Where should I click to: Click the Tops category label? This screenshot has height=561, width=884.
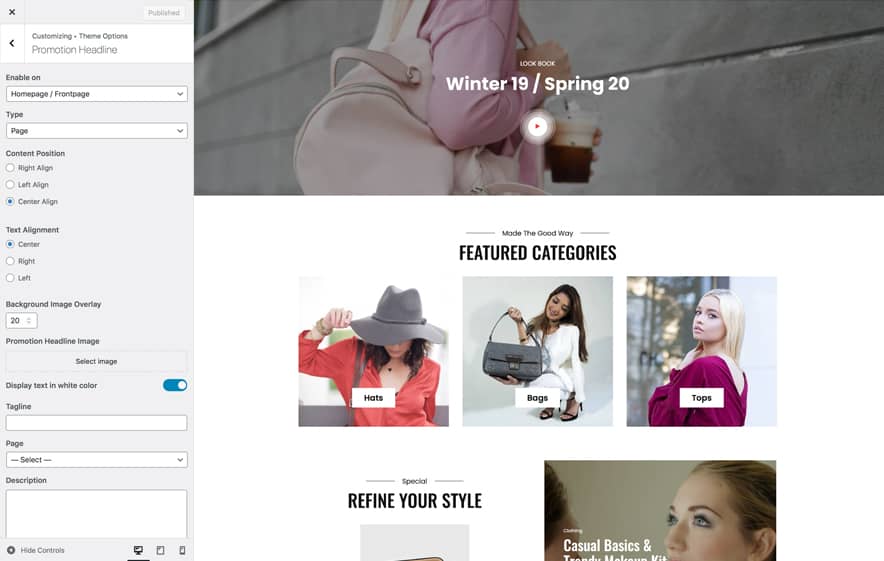(701, 398)
